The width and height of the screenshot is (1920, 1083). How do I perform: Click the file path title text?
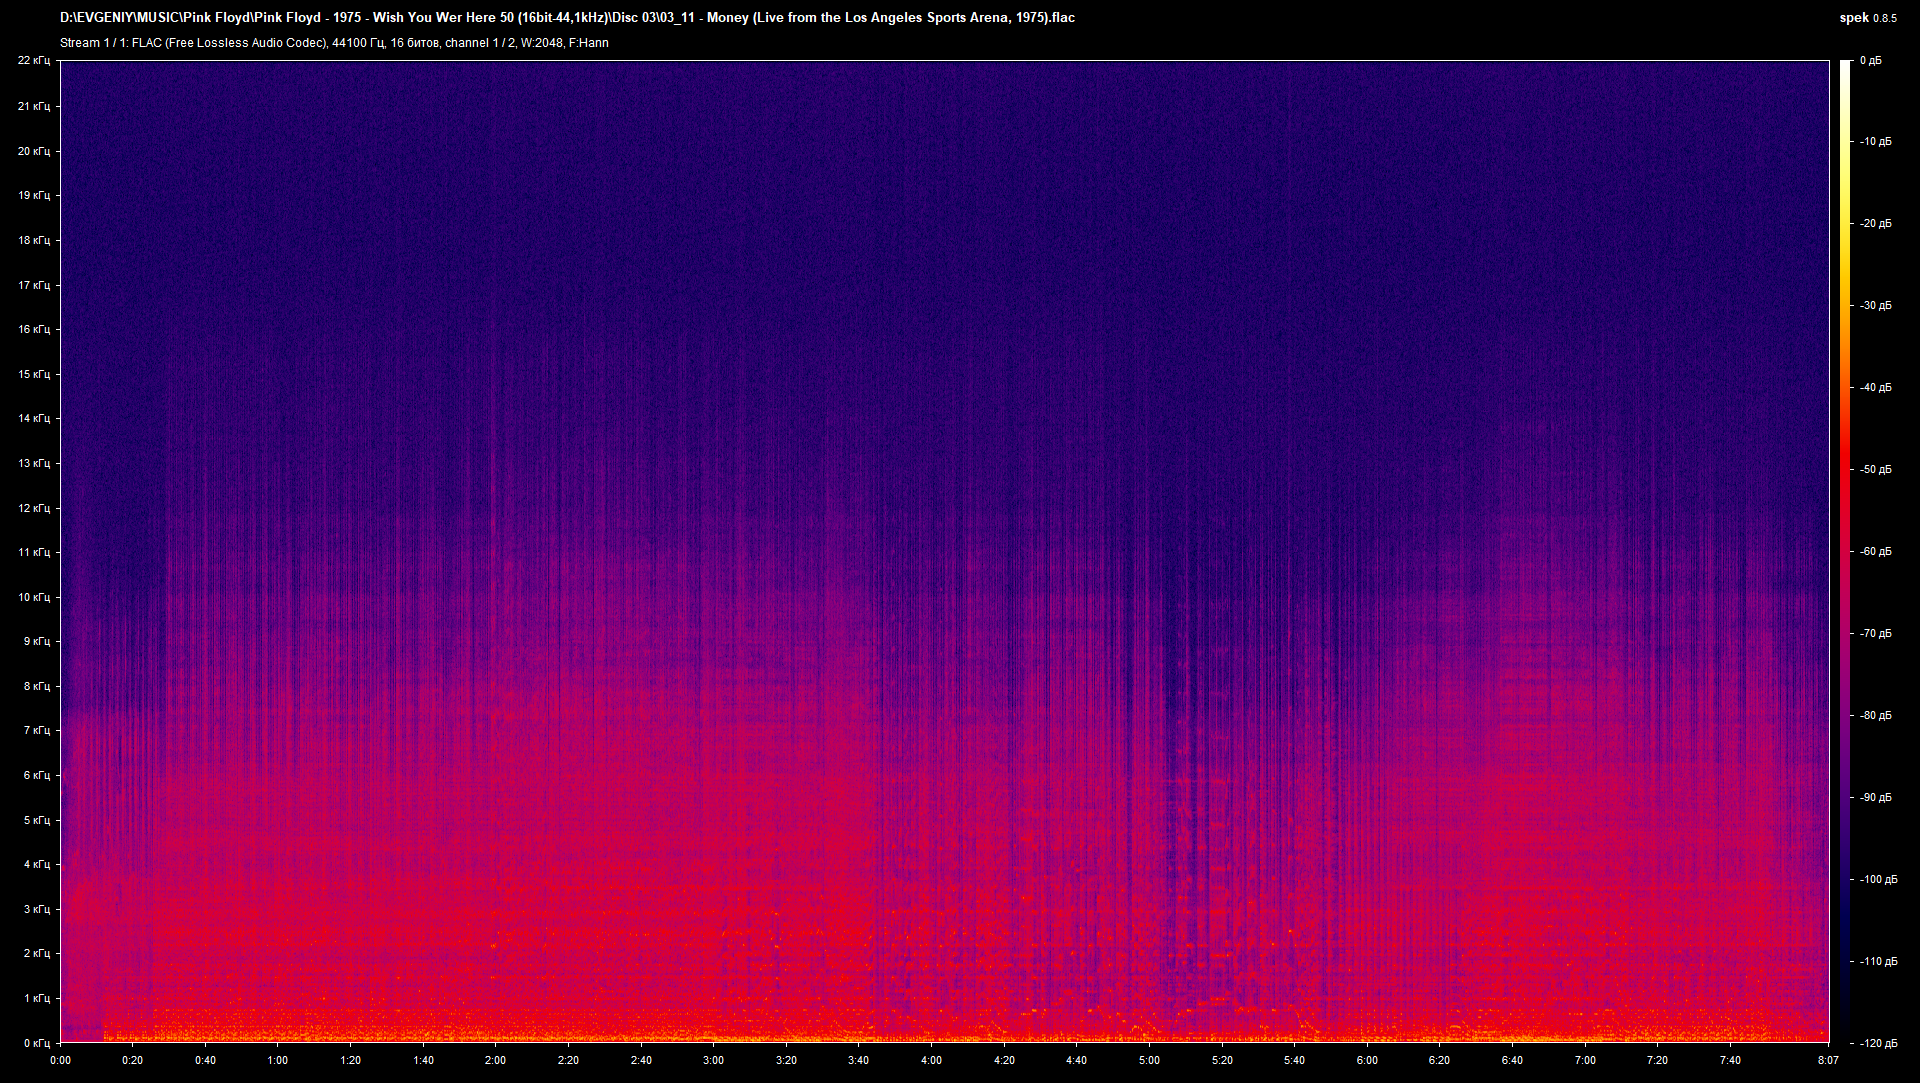(x=567, y=17)
